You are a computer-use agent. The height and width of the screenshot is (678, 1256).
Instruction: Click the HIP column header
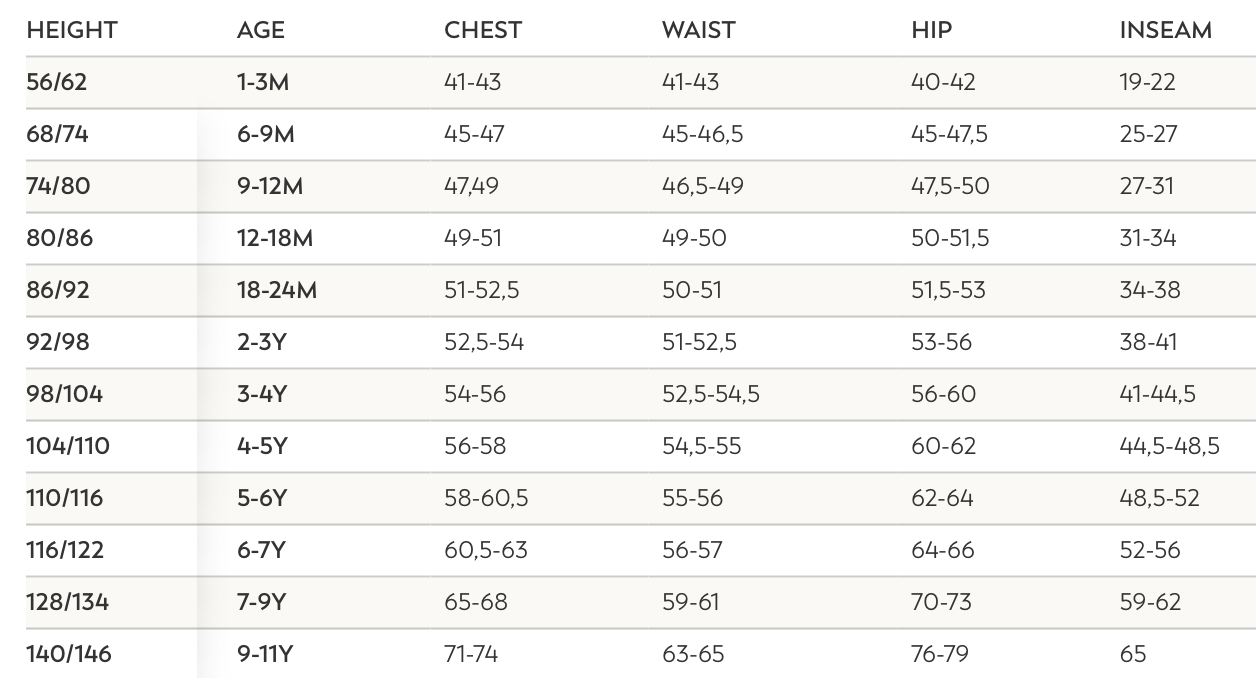pos(932,31)
